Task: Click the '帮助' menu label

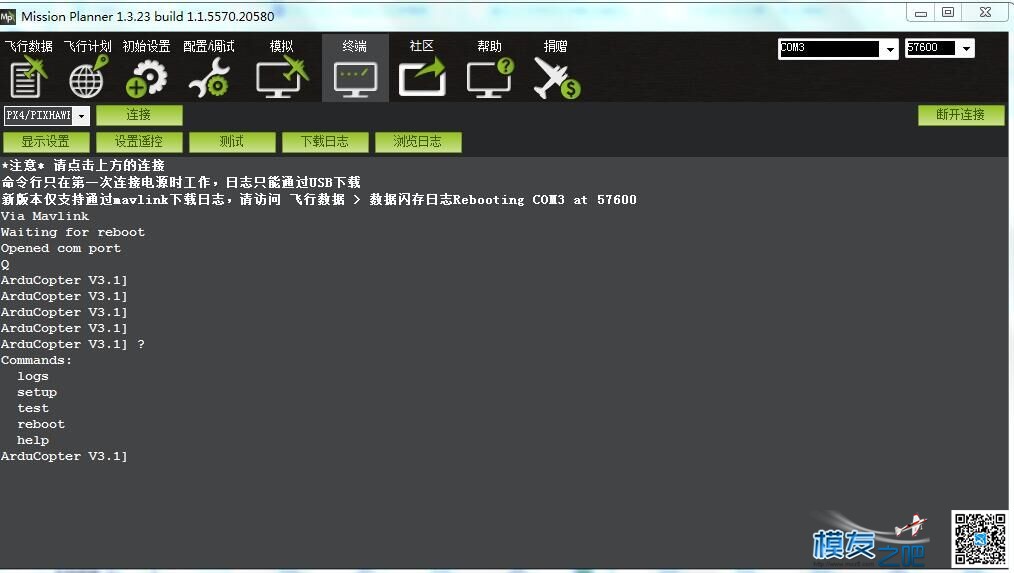Action: 490,46
